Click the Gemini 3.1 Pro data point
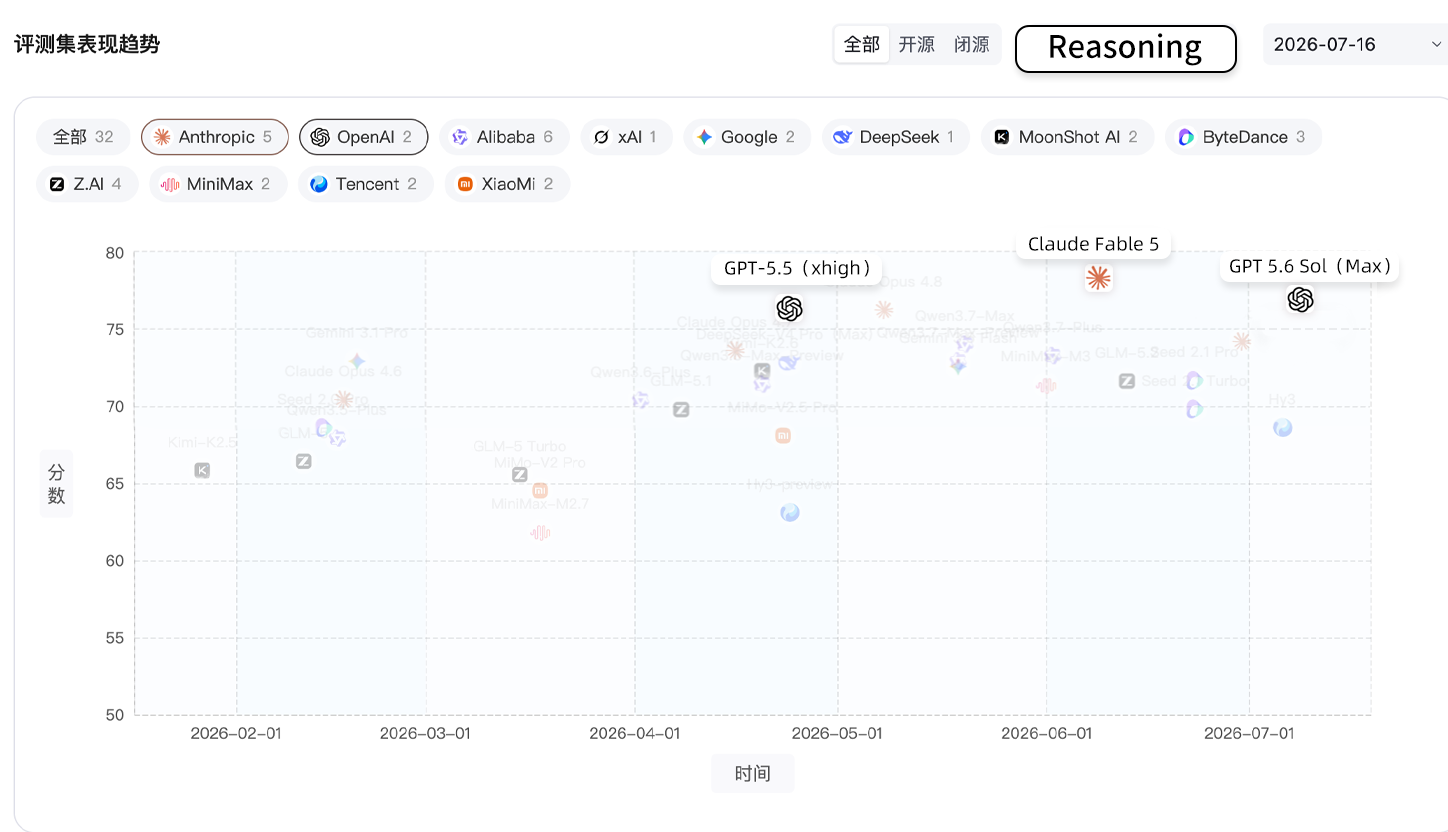Viewport: 1448px width, 832px height. point(357,361)
